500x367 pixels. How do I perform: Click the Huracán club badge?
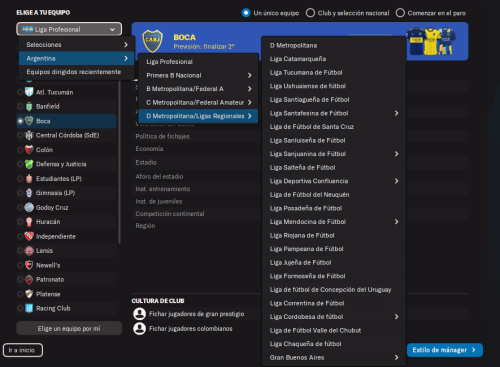pos(29,222)
